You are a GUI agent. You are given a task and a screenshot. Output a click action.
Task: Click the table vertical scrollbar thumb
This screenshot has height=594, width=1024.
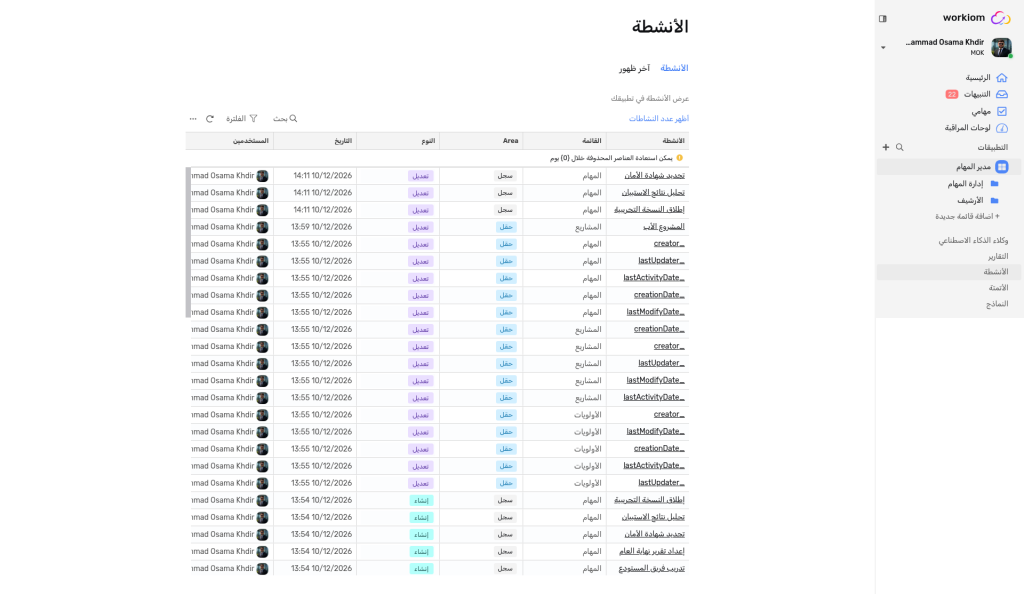click(189, 242)
